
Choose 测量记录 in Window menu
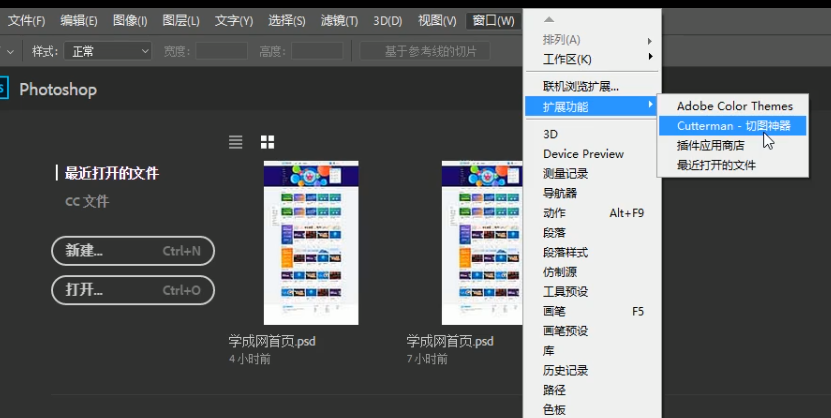593,174
